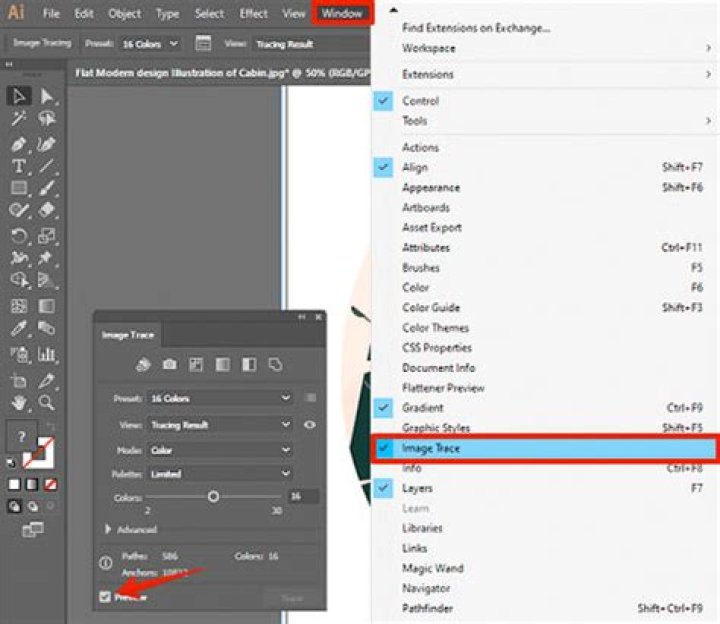Open the Edit menu
Image resolution: width=720 pixels, height=624 pixels.
[84, 13]
